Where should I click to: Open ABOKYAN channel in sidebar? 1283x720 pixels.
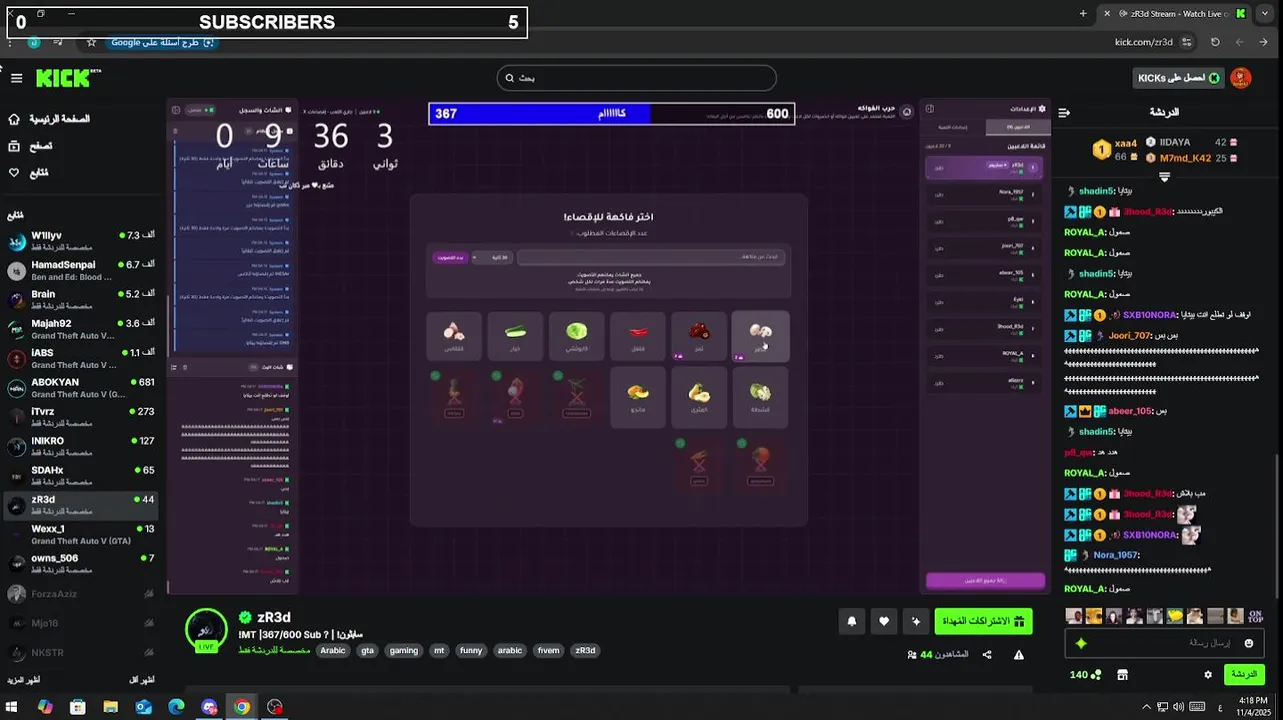(80, 387)
